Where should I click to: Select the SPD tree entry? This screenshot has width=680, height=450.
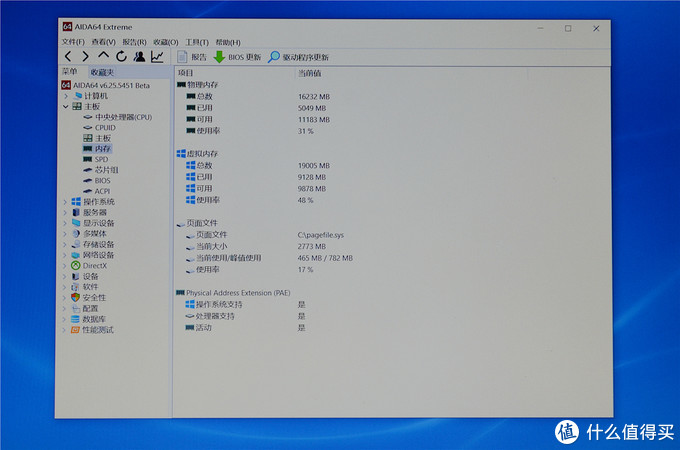(101, 159)
